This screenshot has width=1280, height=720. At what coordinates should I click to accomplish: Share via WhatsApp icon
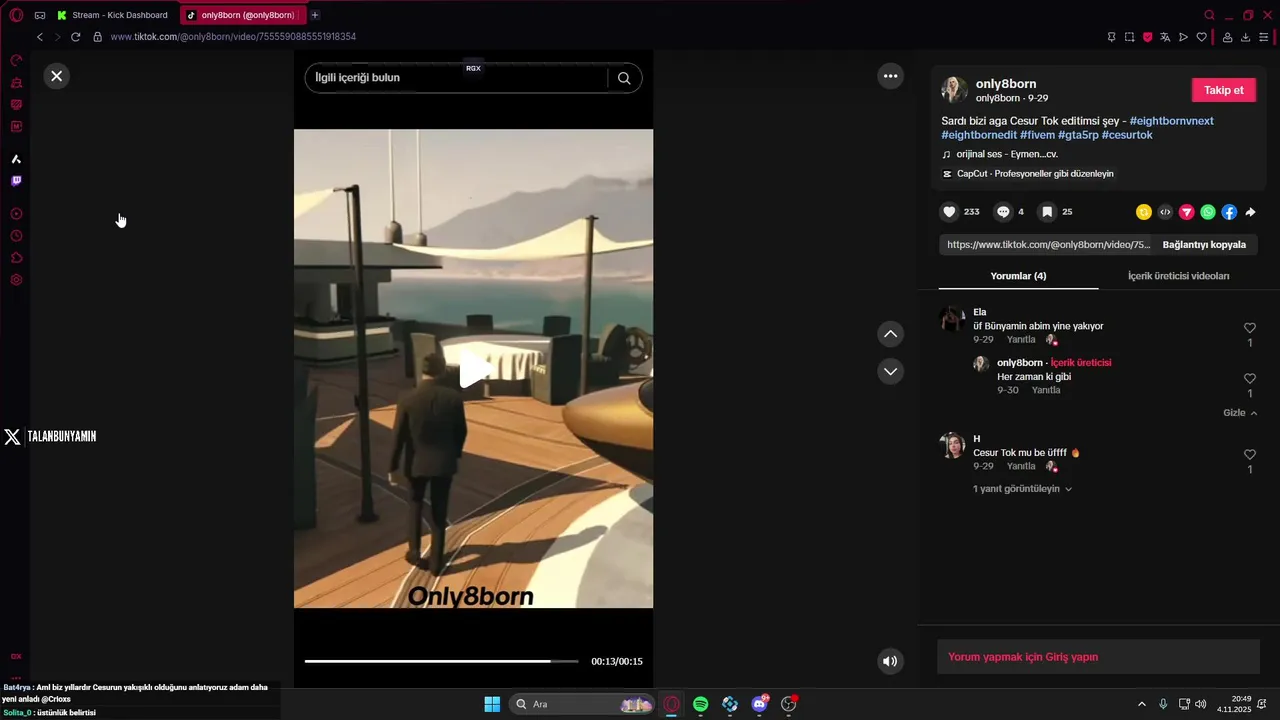pyautogui.click(x=1208, y=212)
